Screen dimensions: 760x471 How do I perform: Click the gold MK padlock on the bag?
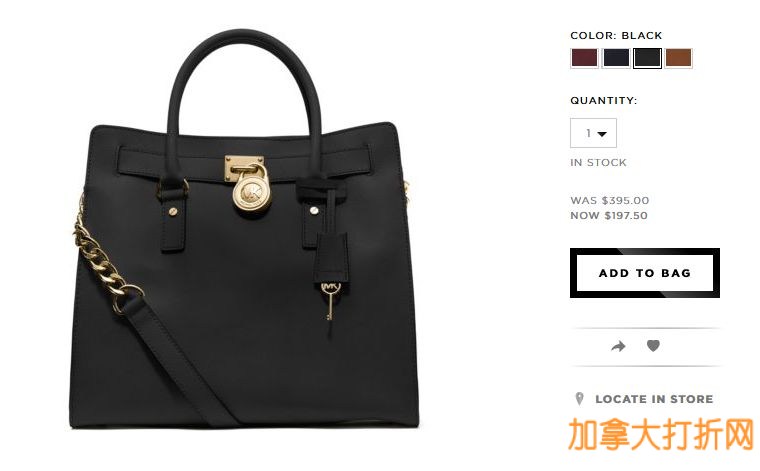[252, 190]
